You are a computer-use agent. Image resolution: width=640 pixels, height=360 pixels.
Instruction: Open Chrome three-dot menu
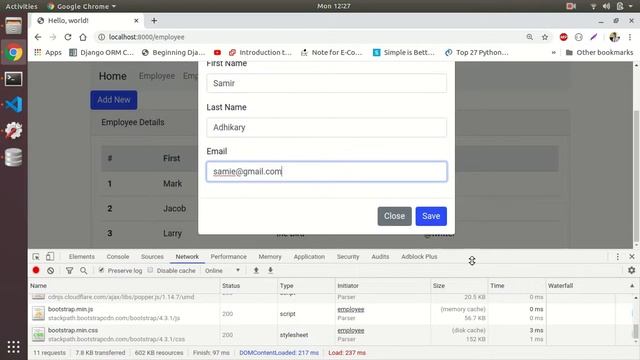click(x=630, y=37)
